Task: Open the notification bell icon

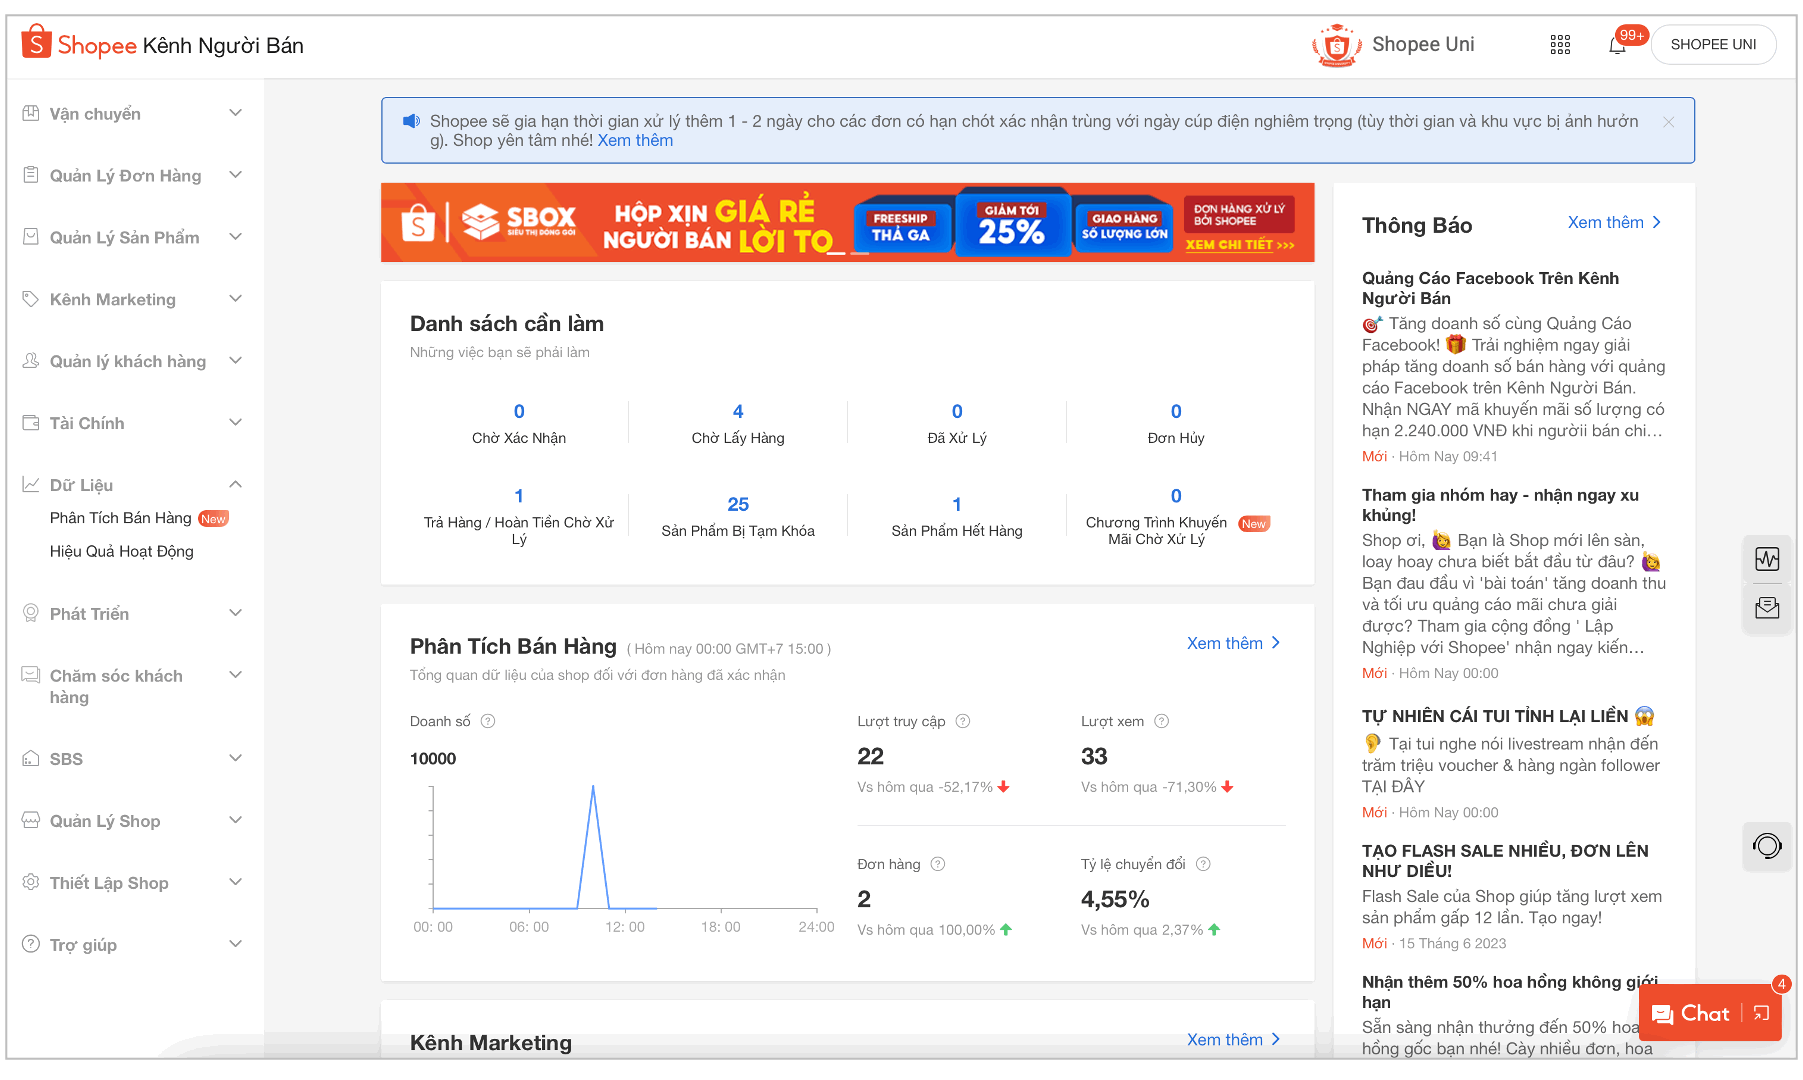Action: [x=1617, y=45]
